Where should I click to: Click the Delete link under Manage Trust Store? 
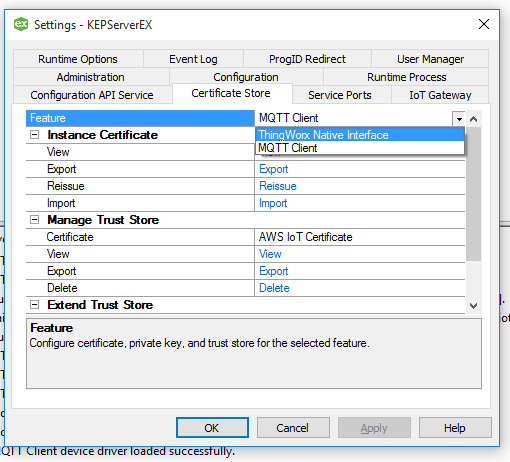click(274, 288)
